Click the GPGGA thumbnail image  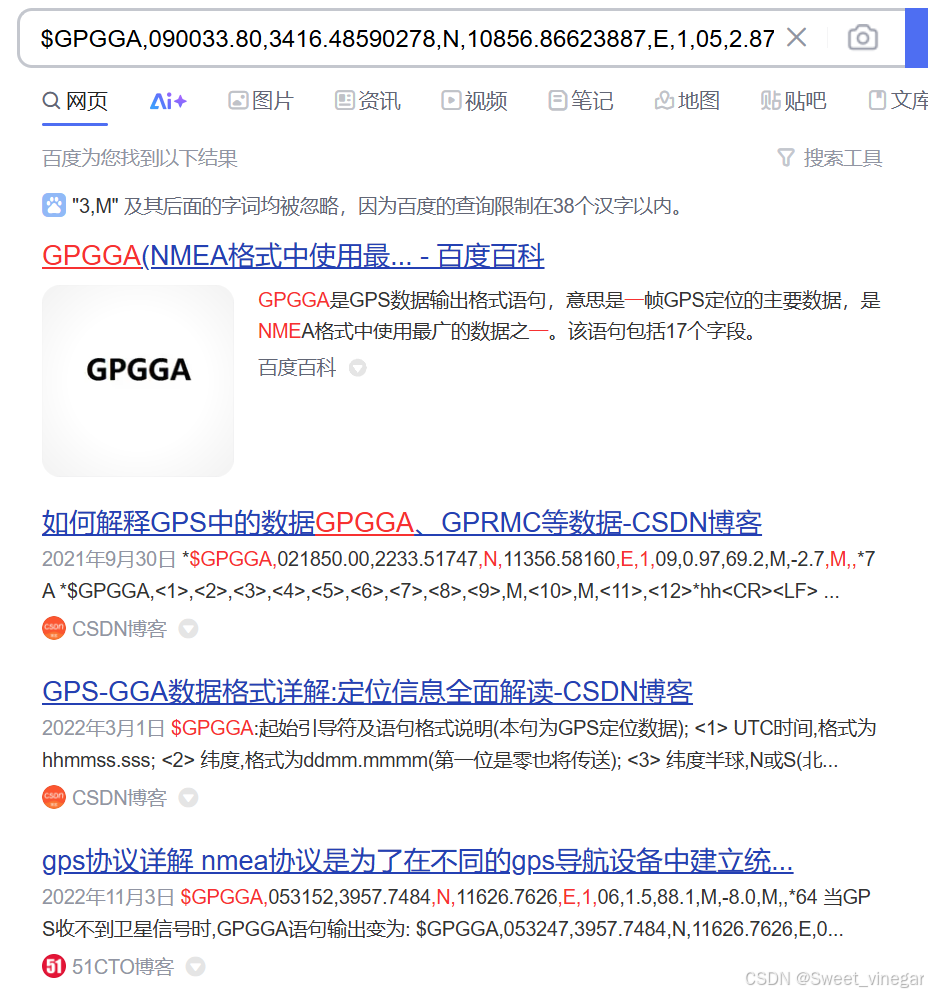pyautogui.click(x=138, y=380)
